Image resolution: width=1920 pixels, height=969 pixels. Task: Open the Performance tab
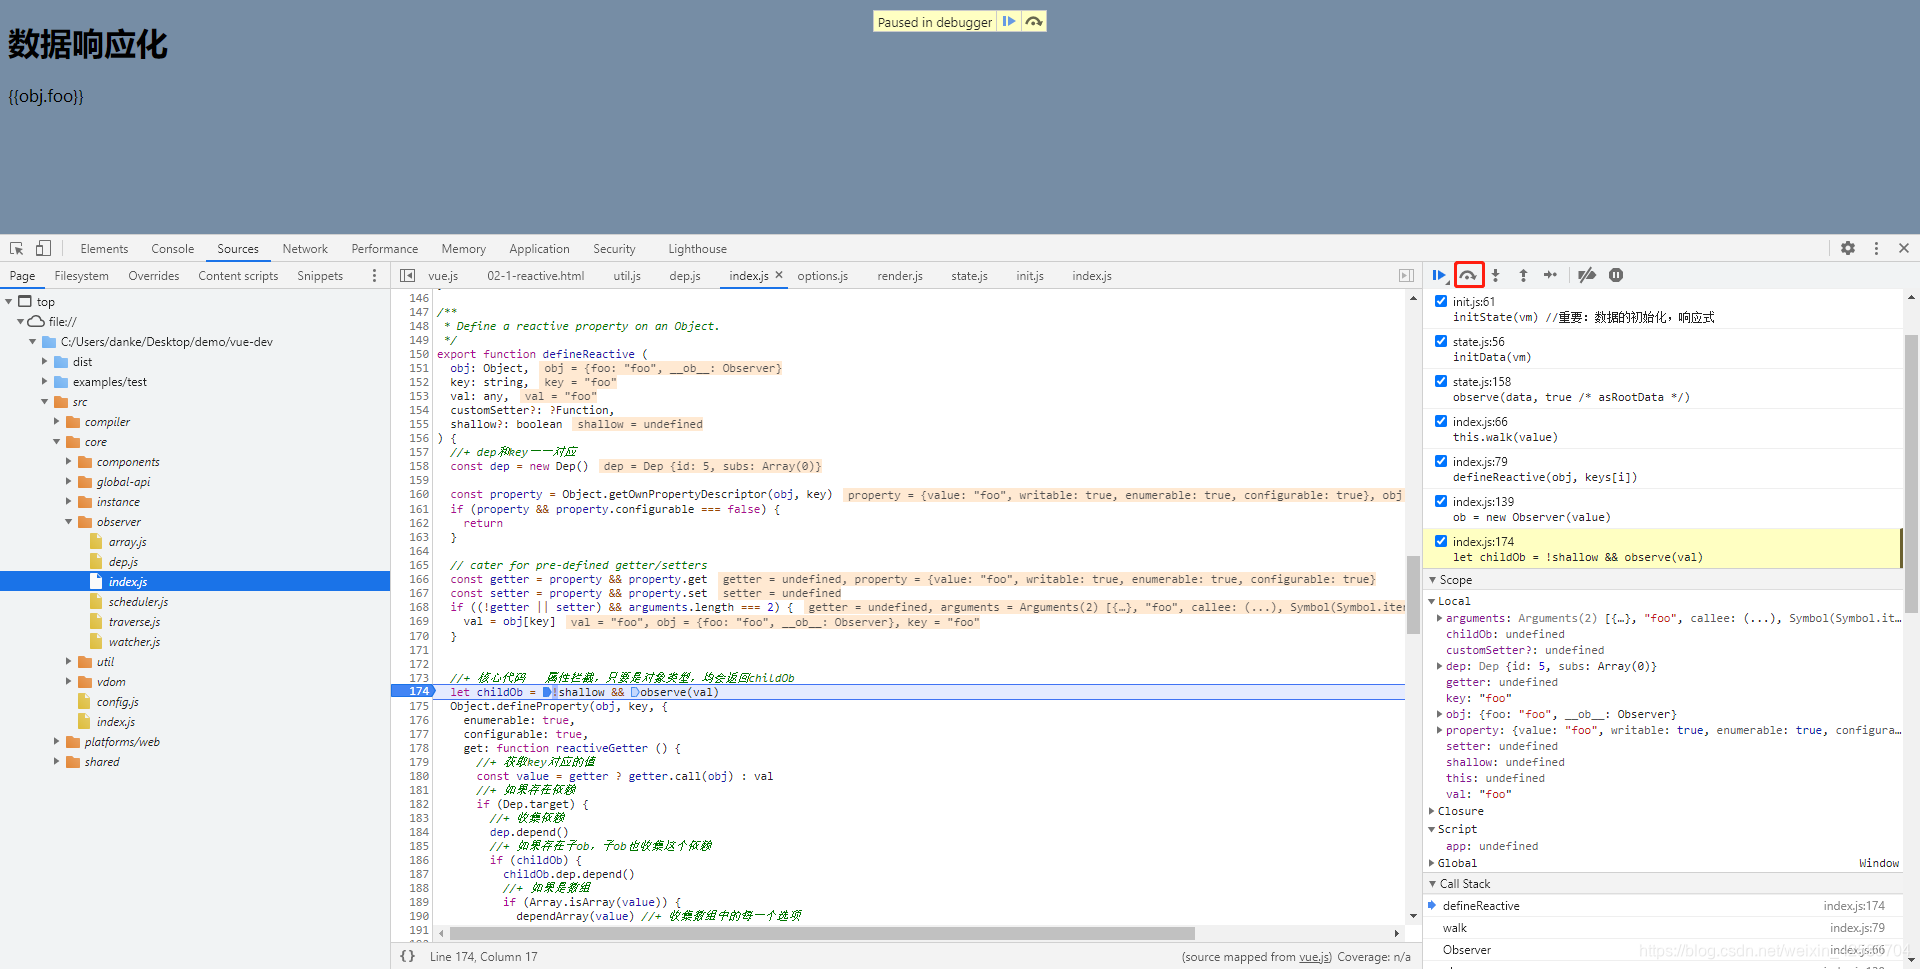(384, 249)
